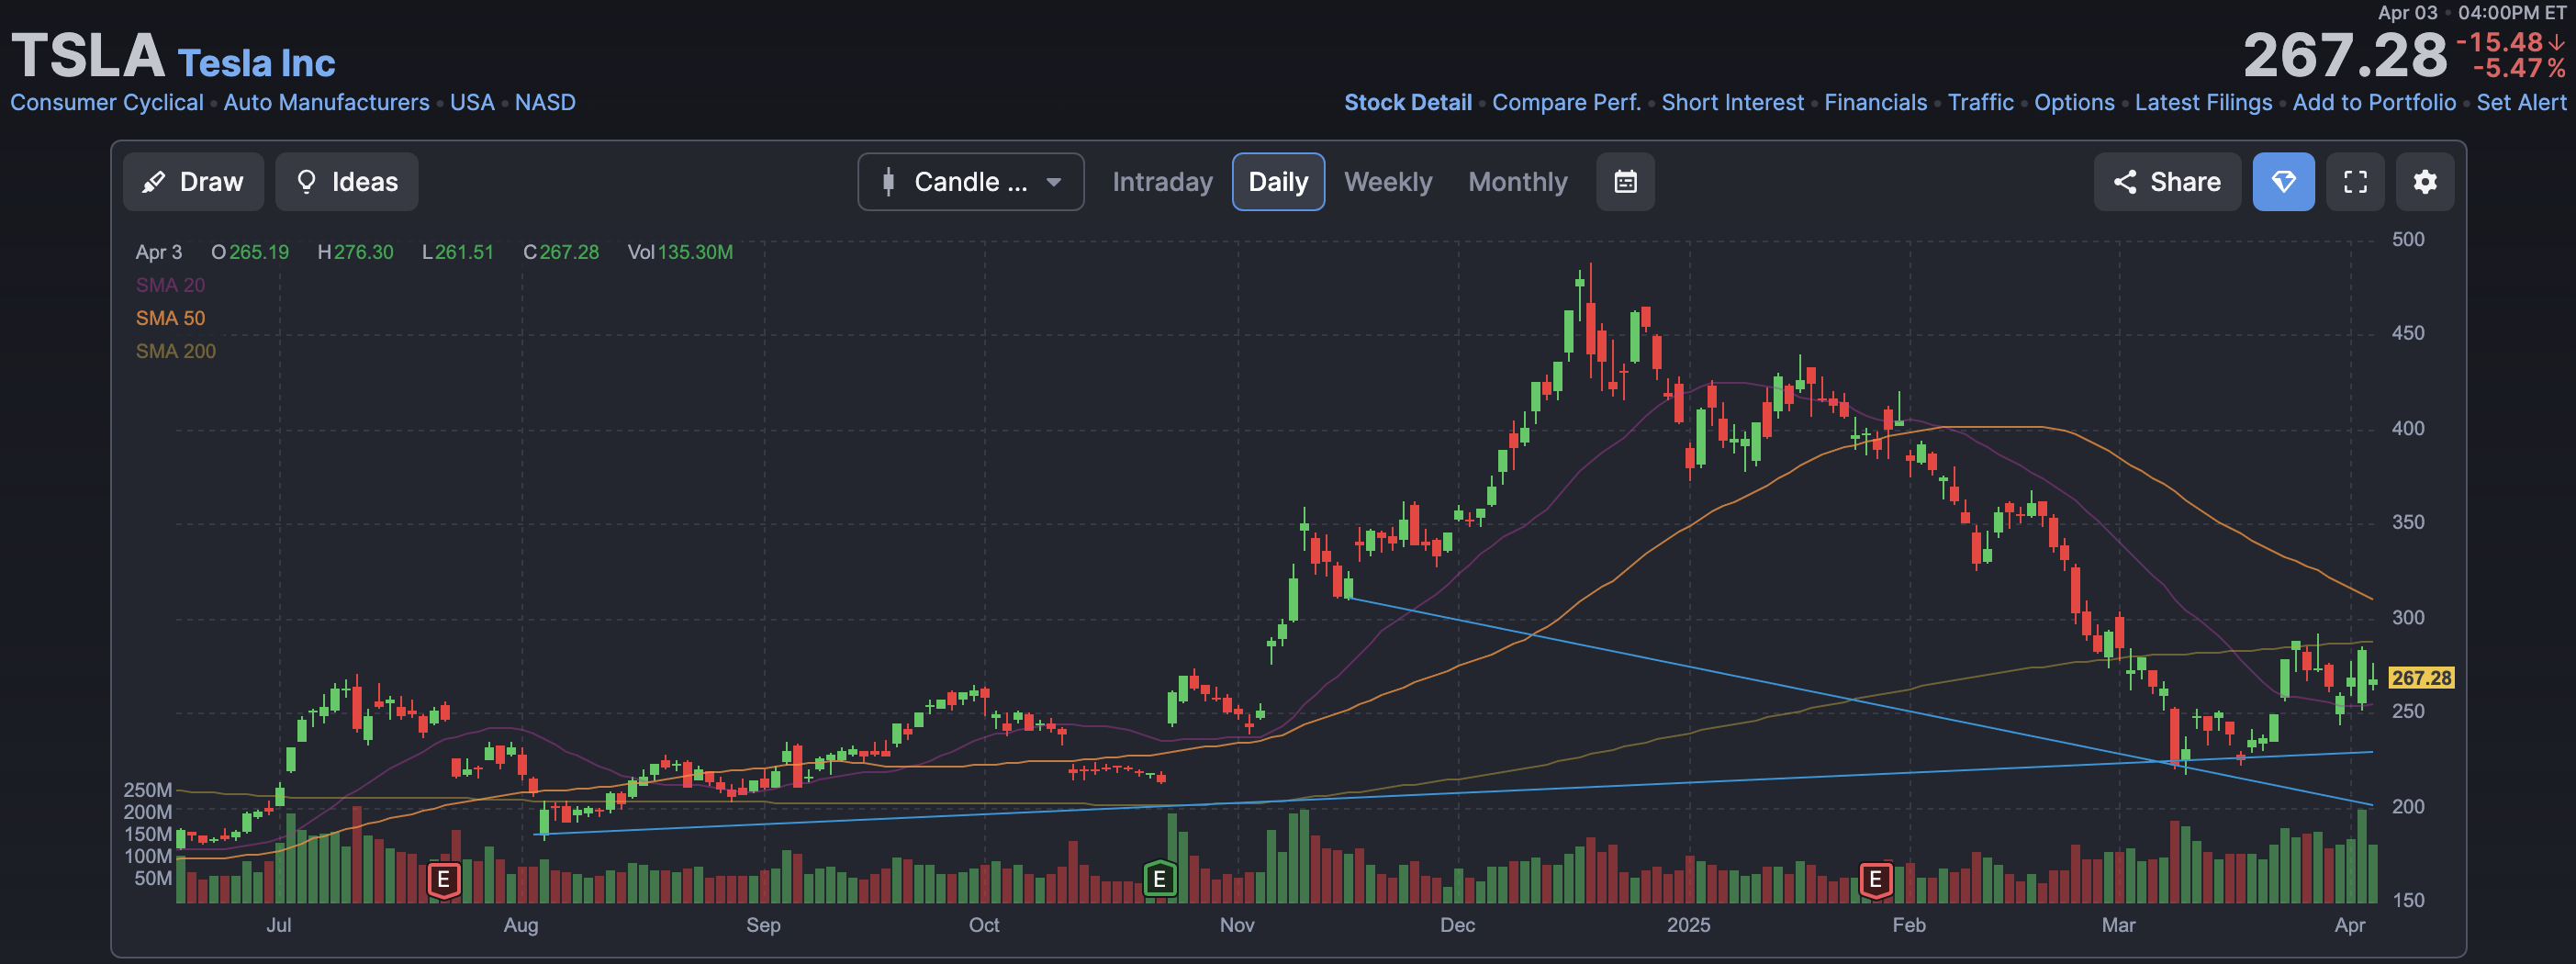Select the SMA 50 indicator label
Screen dimensions: 2576x964
tap(170, 318)
